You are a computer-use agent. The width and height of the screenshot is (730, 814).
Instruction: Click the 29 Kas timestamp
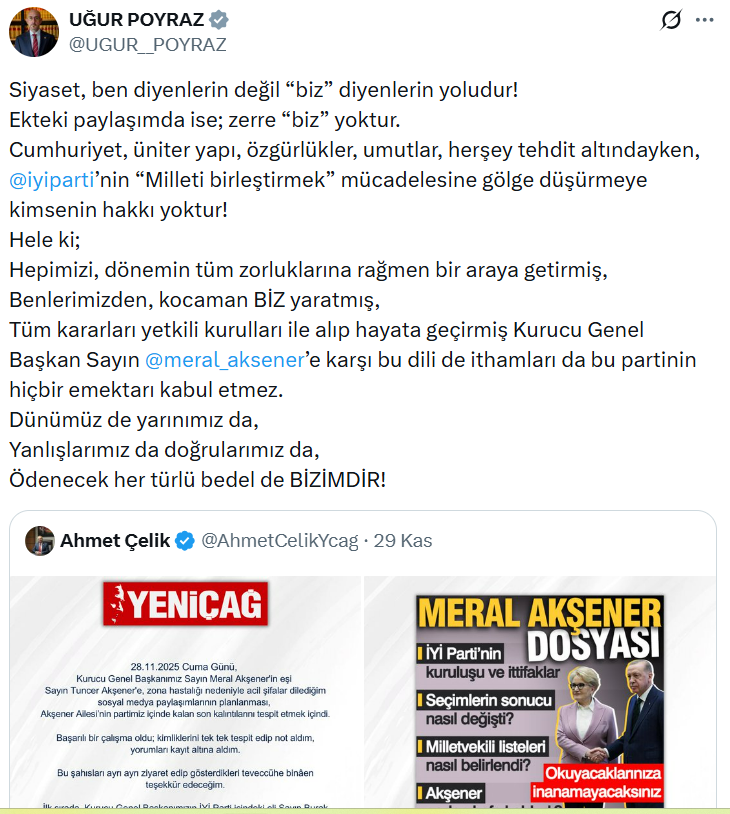pos(403,541)
